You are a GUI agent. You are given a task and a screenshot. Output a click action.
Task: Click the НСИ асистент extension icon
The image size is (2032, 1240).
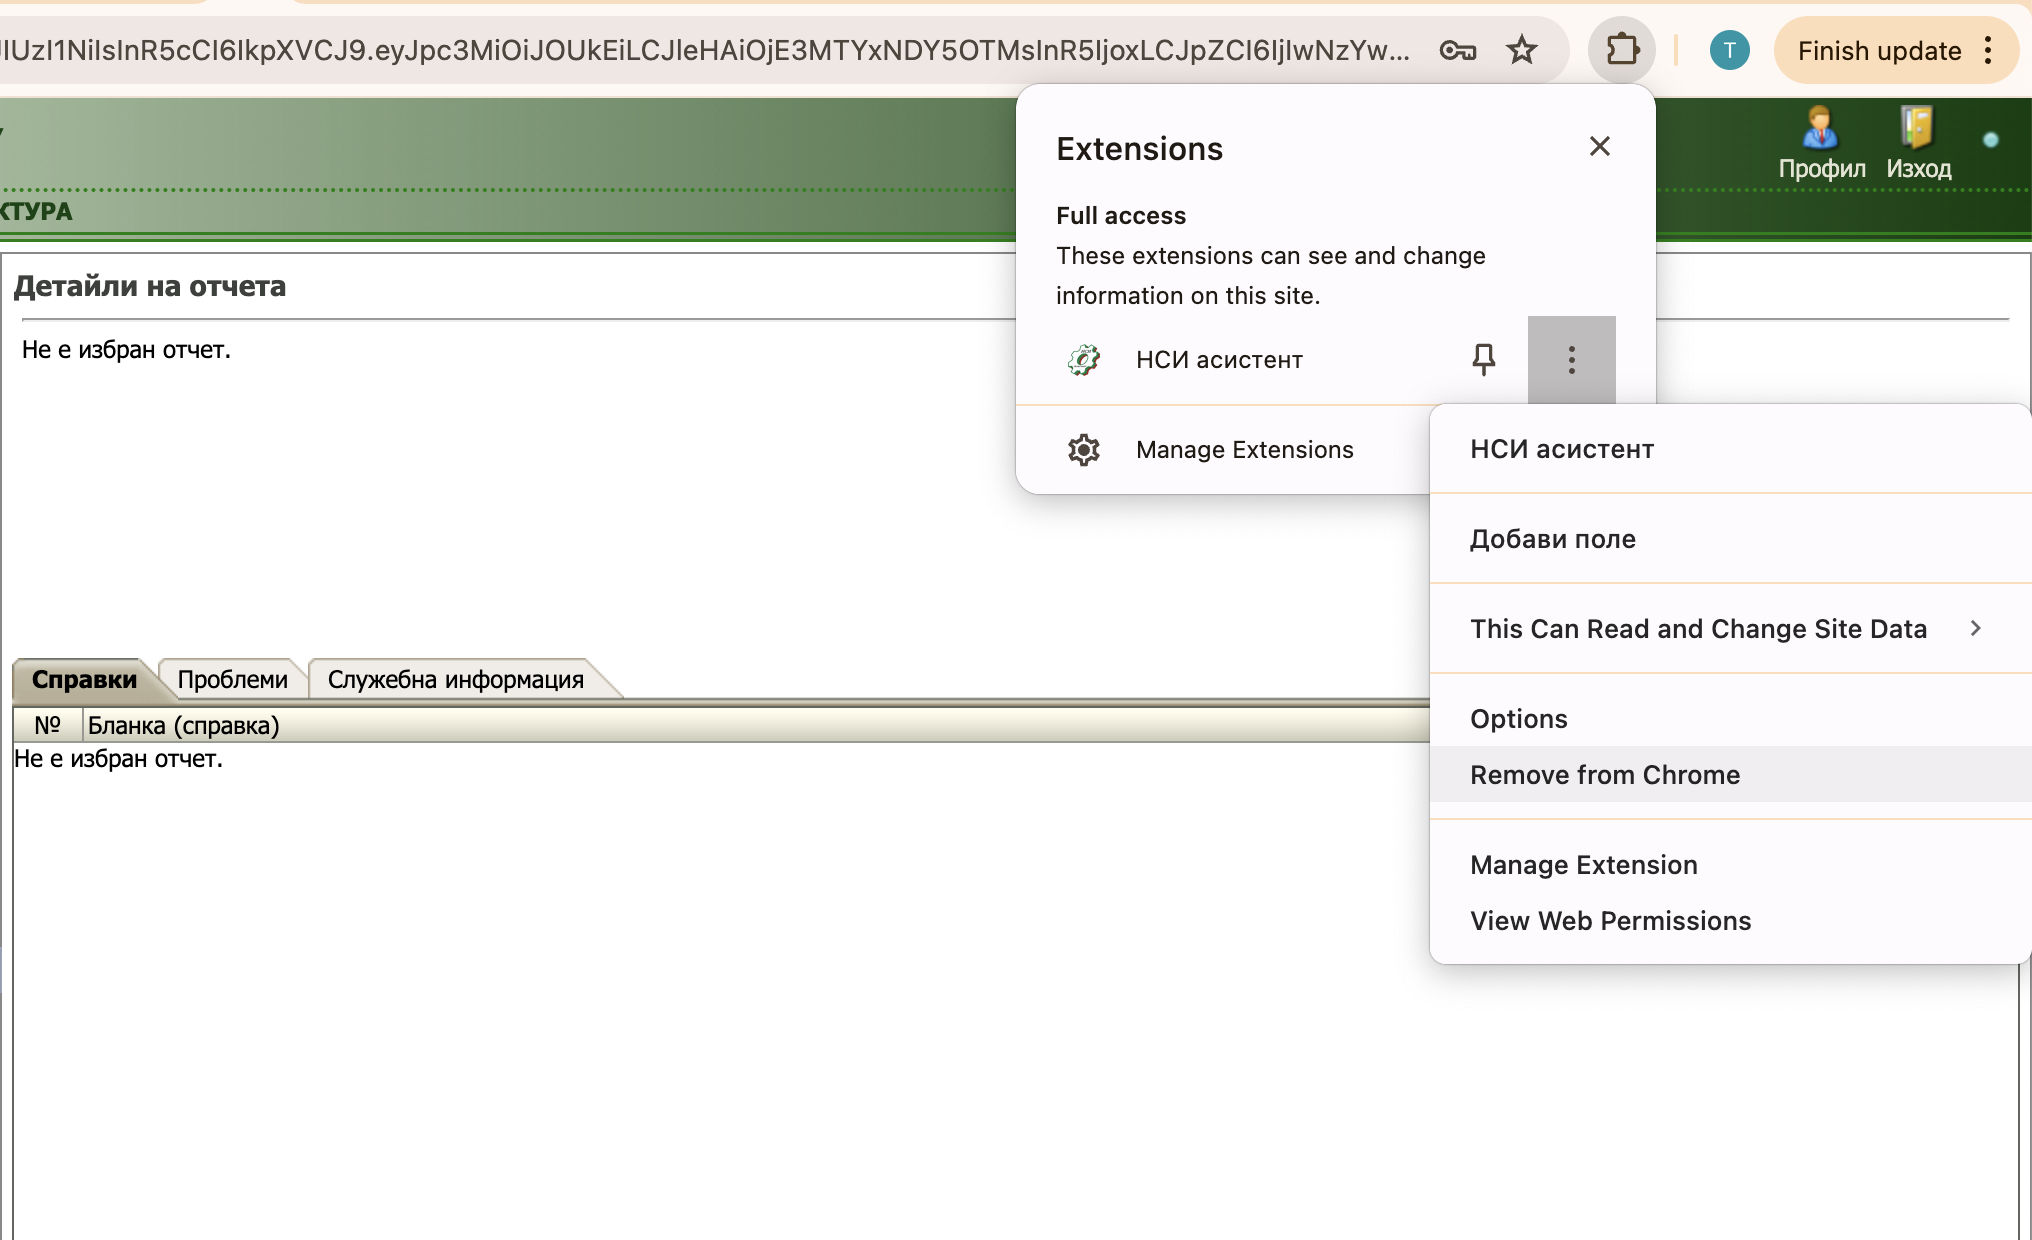tap(1086, 360)
